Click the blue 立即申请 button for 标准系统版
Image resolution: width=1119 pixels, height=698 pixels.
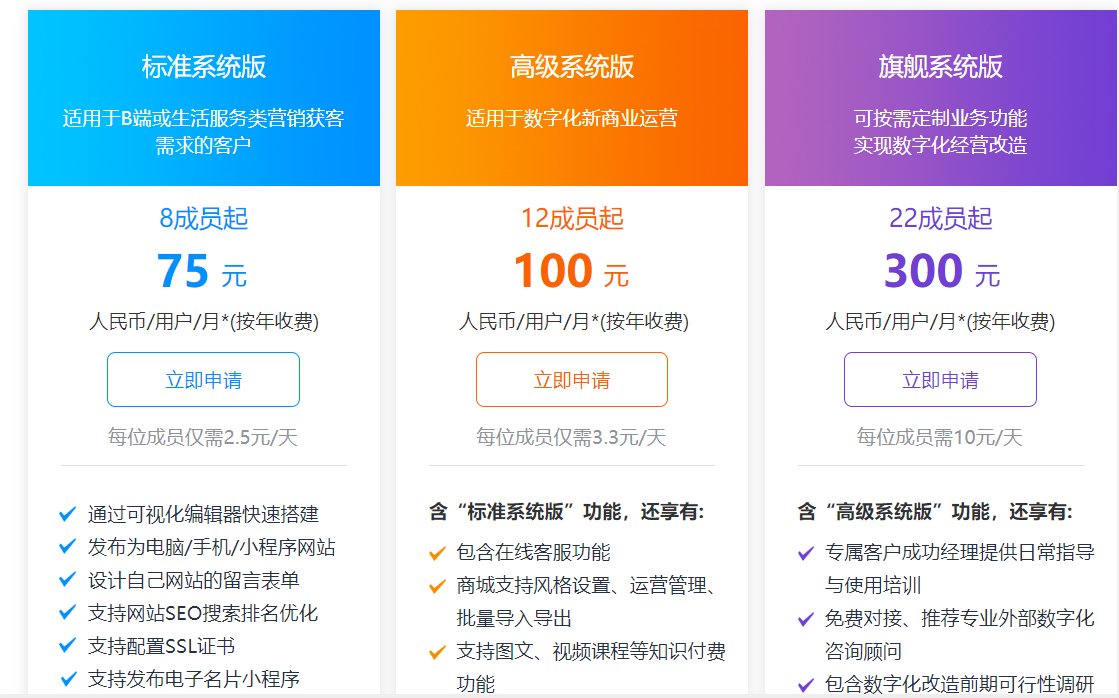click(203, 380)
